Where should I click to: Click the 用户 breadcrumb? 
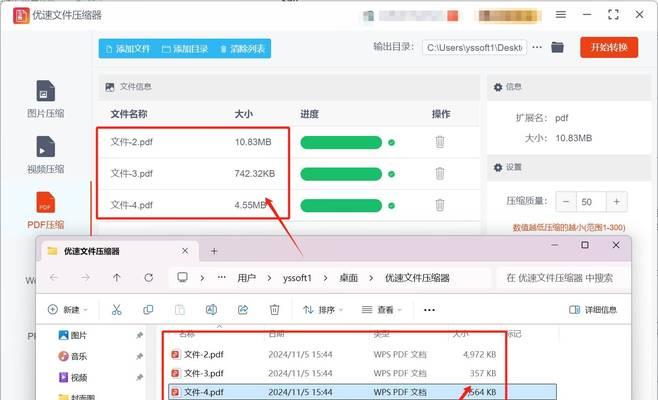(x=246, y=278)
